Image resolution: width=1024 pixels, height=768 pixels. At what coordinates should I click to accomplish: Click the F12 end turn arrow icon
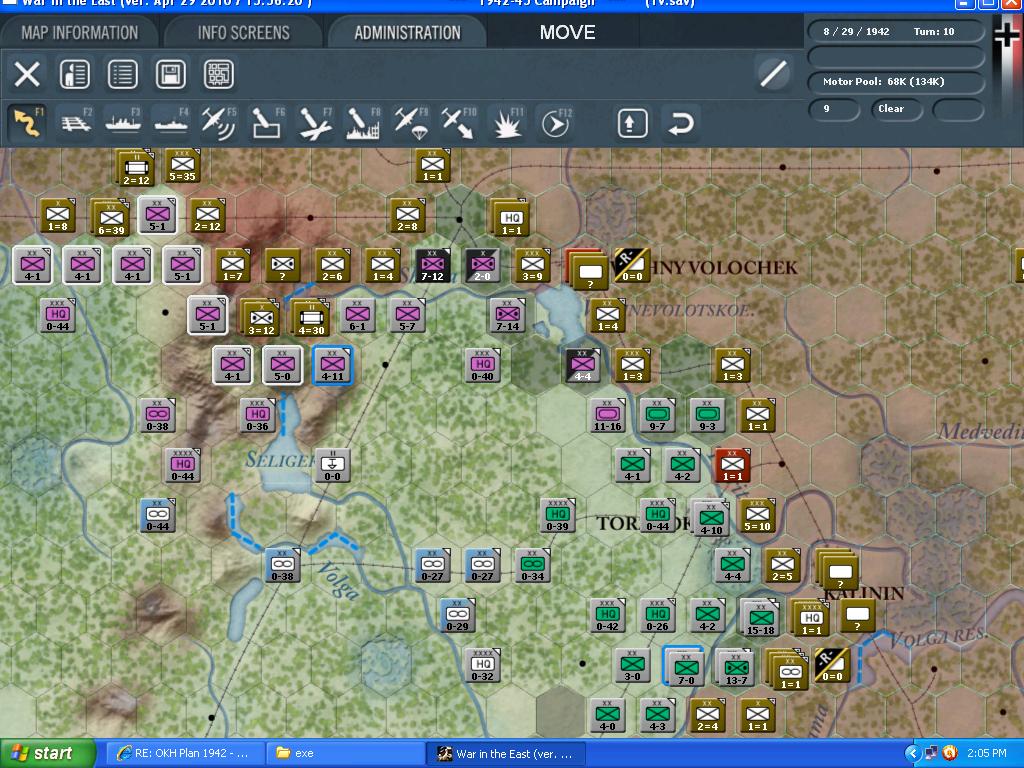tap(556, 122)
